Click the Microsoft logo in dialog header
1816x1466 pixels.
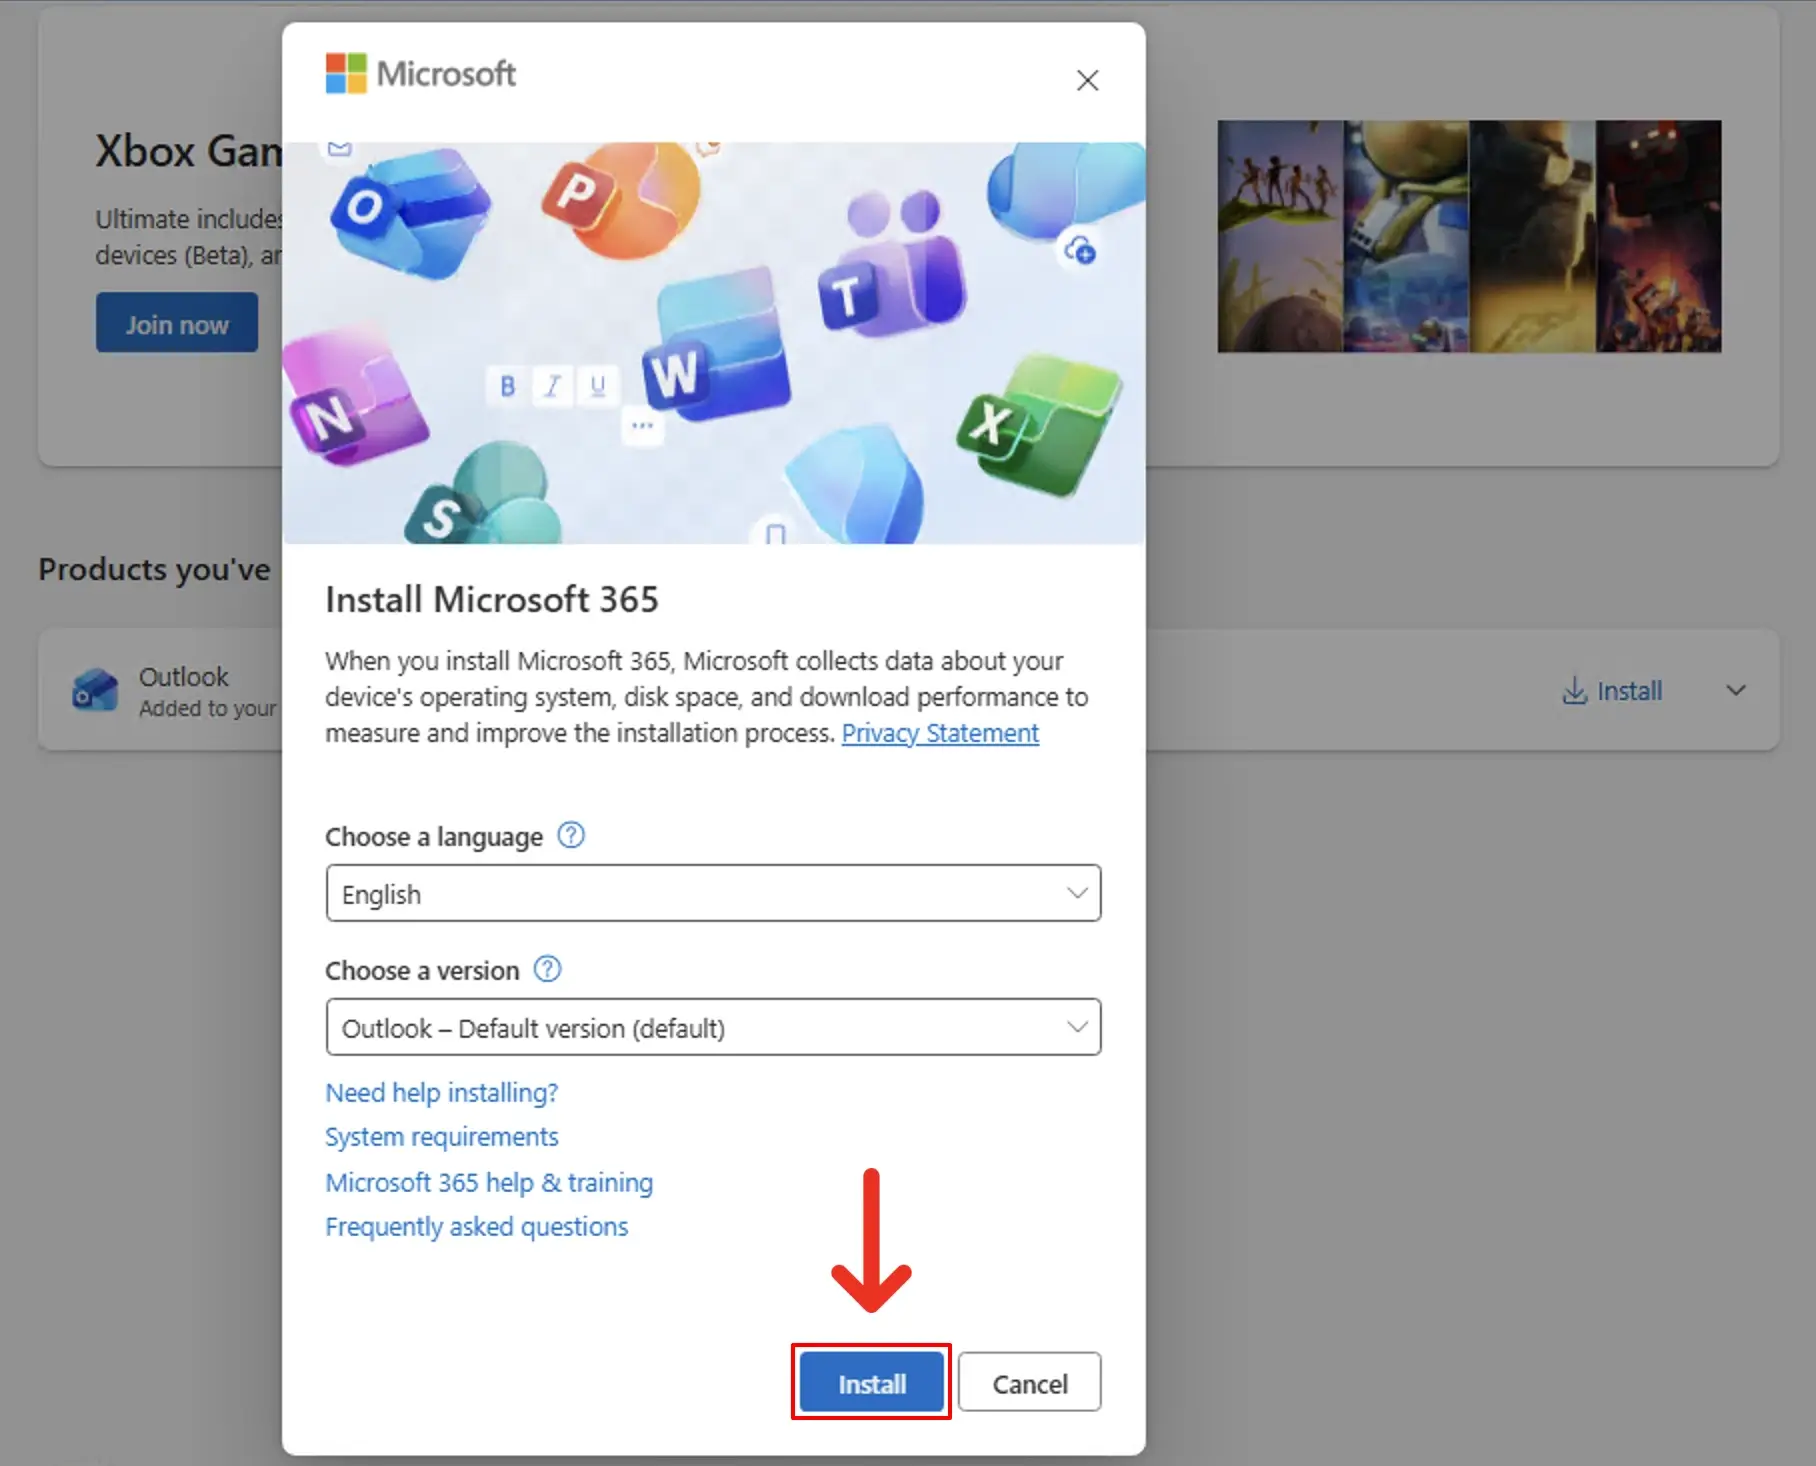(x=421, y=74)
